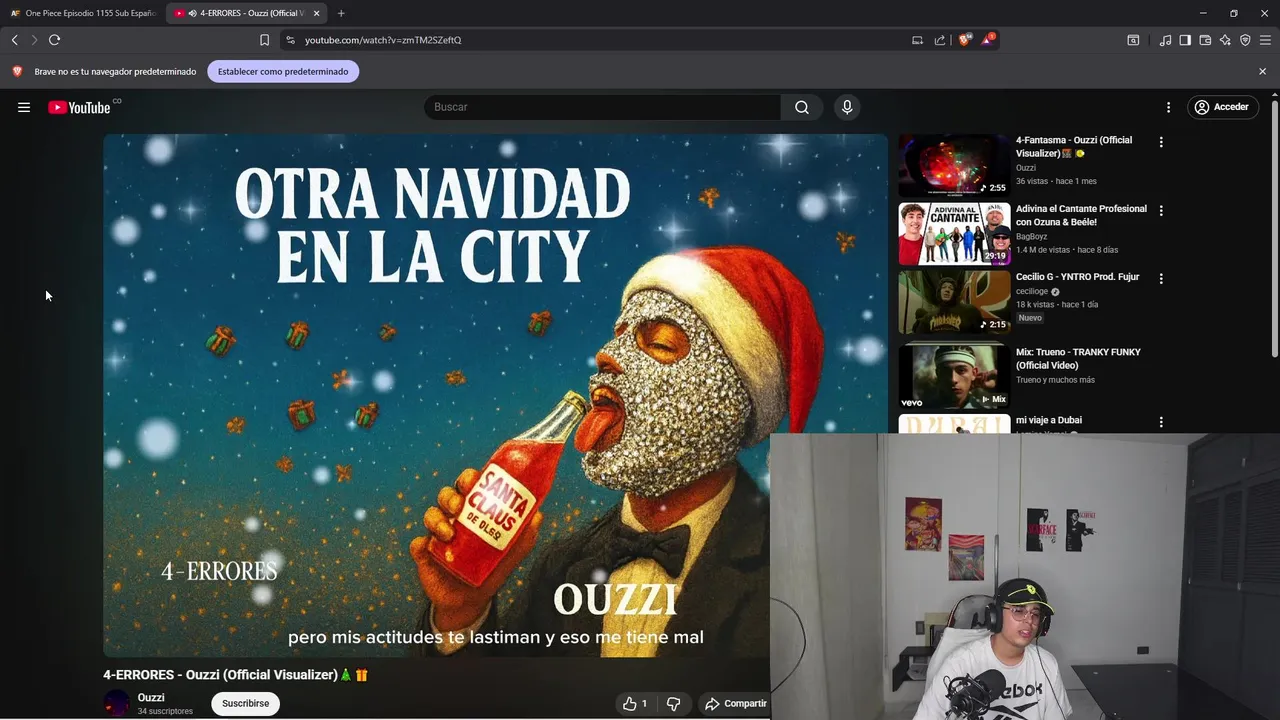Open the YouTube hamburger guide menu
1280x720 pixels.
coord(24,107)
